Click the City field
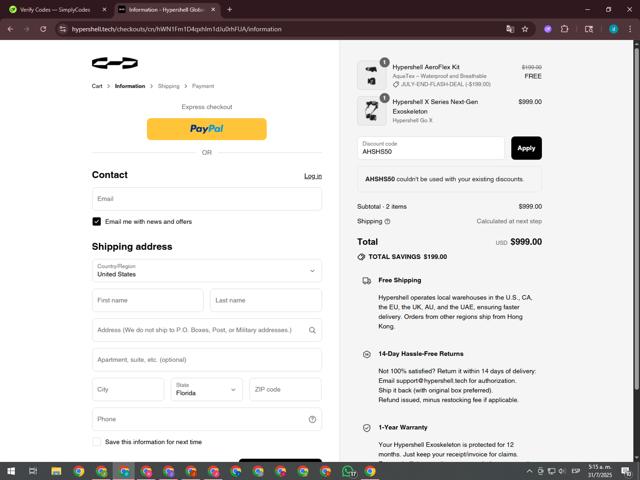Screen dimensions: 640x480 tap(128, 389)
